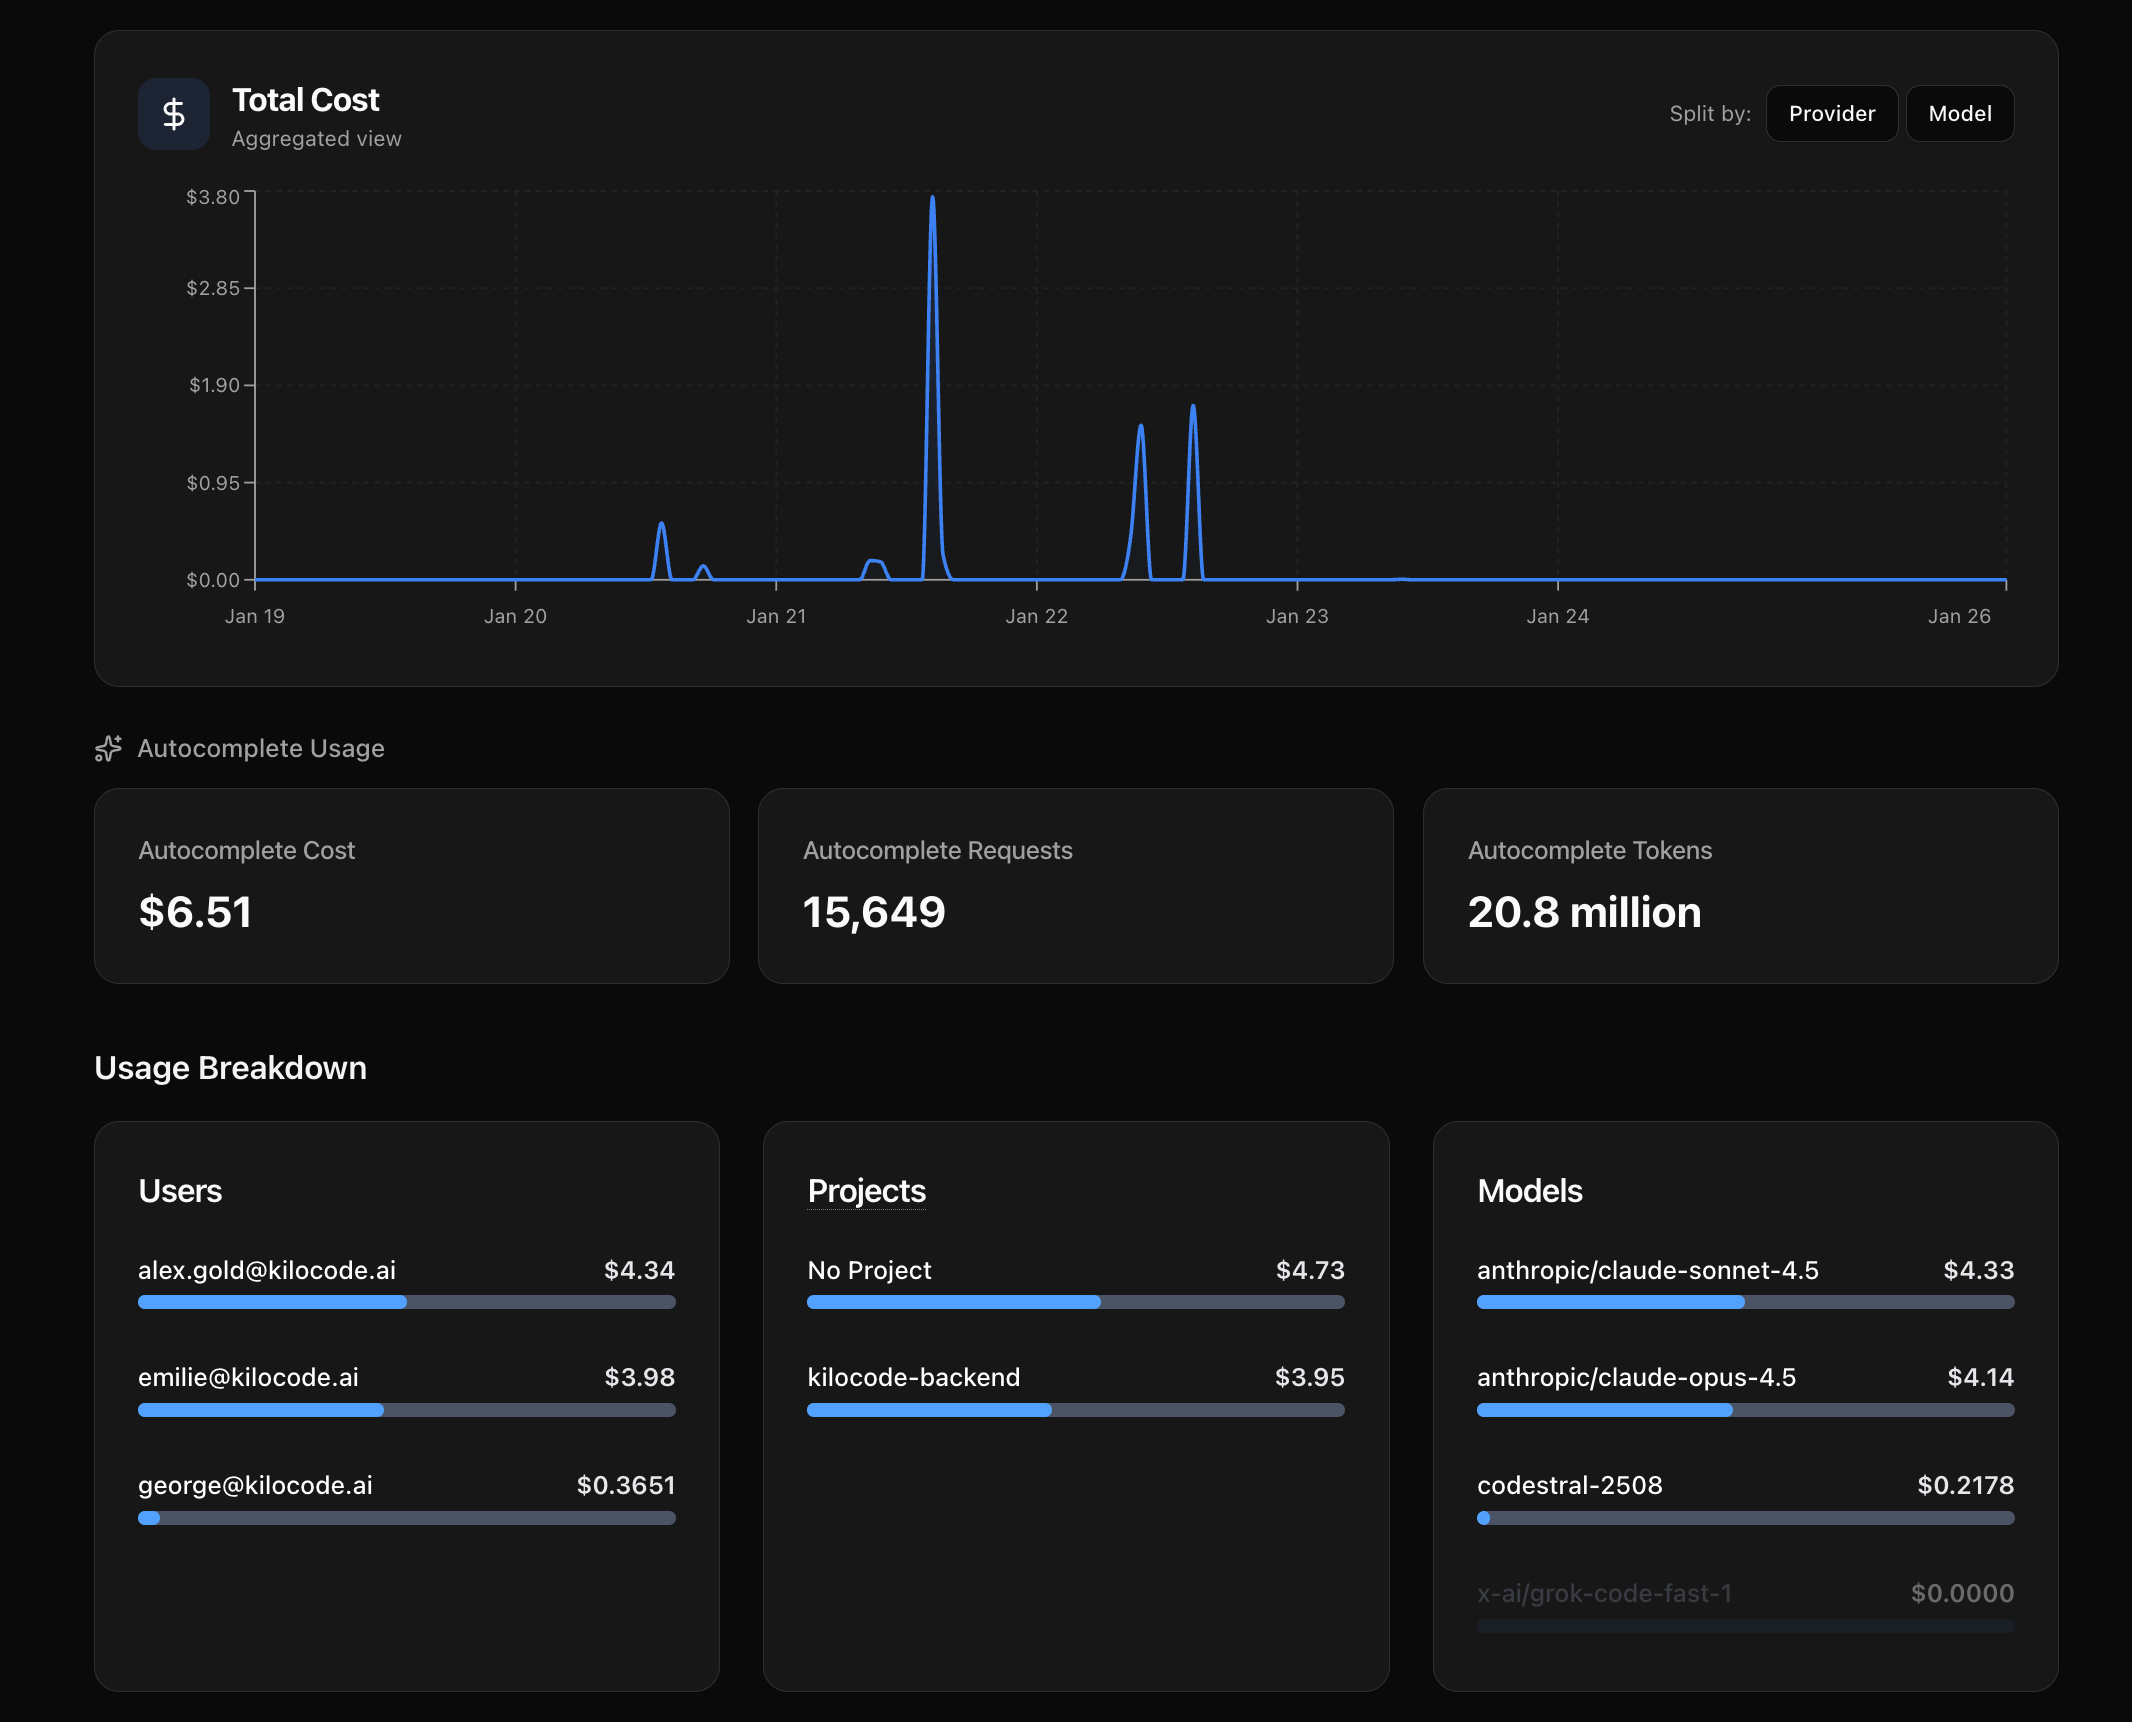
Task: Split the cost chart by Model
Action: coord(1959,114)
